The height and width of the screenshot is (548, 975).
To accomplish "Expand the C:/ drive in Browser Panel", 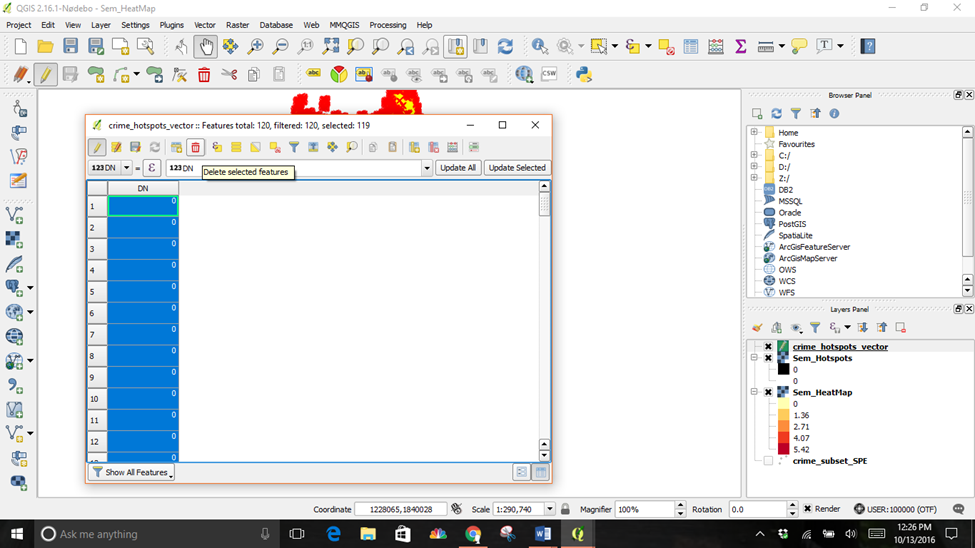I will coord(754,155).
